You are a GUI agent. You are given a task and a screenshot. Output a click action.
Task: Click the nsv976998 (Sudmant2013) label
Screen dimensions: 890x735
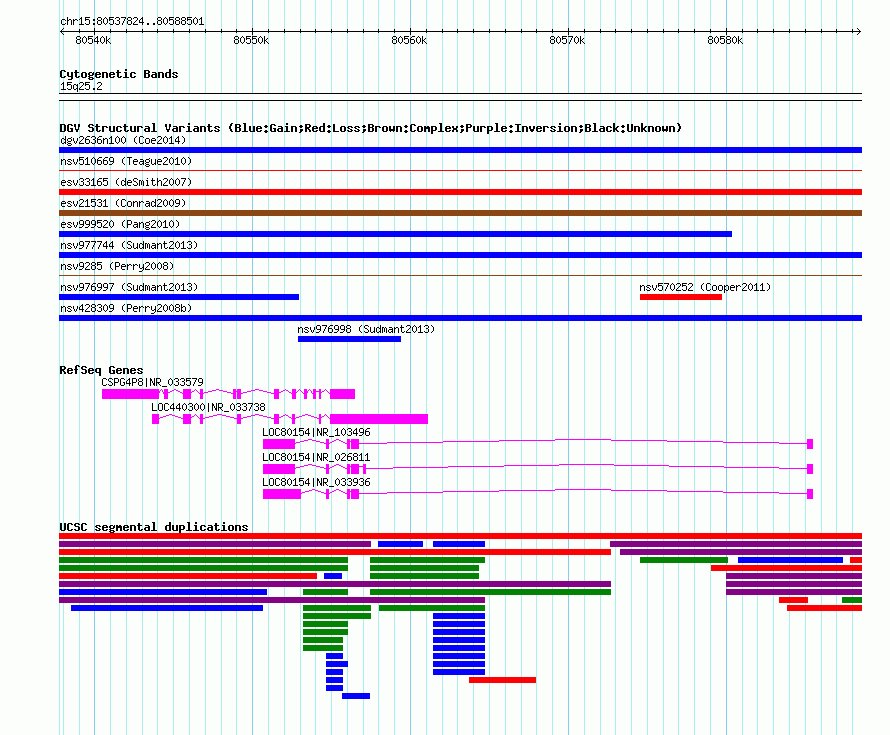point(366,329)
